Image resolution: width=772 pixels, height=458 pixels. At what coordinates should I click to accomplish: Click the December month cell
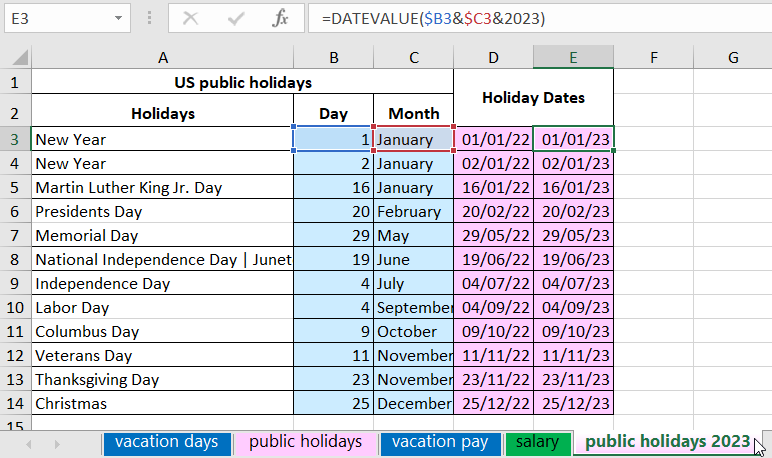(x=414, y=403)
